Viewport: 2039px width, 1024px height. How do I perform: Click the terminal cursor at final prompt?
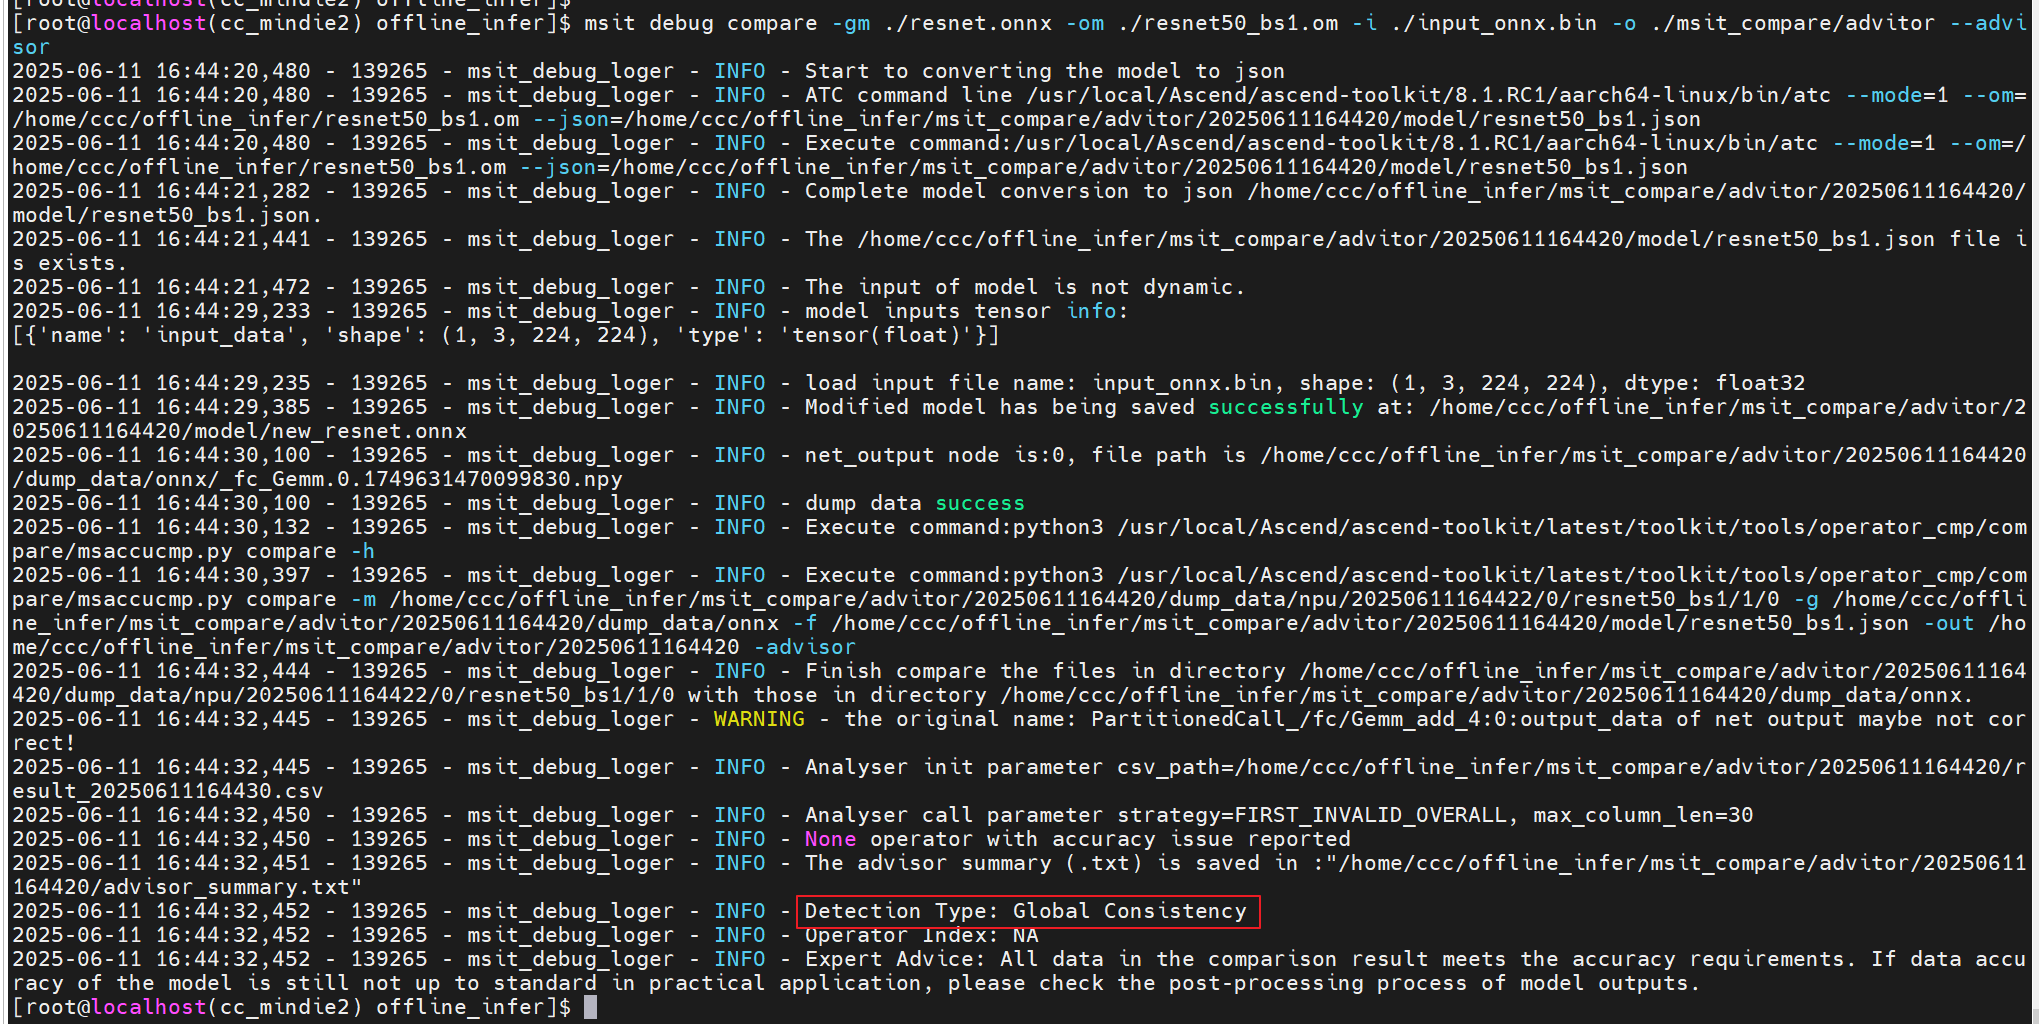[x=590, y=1007]
